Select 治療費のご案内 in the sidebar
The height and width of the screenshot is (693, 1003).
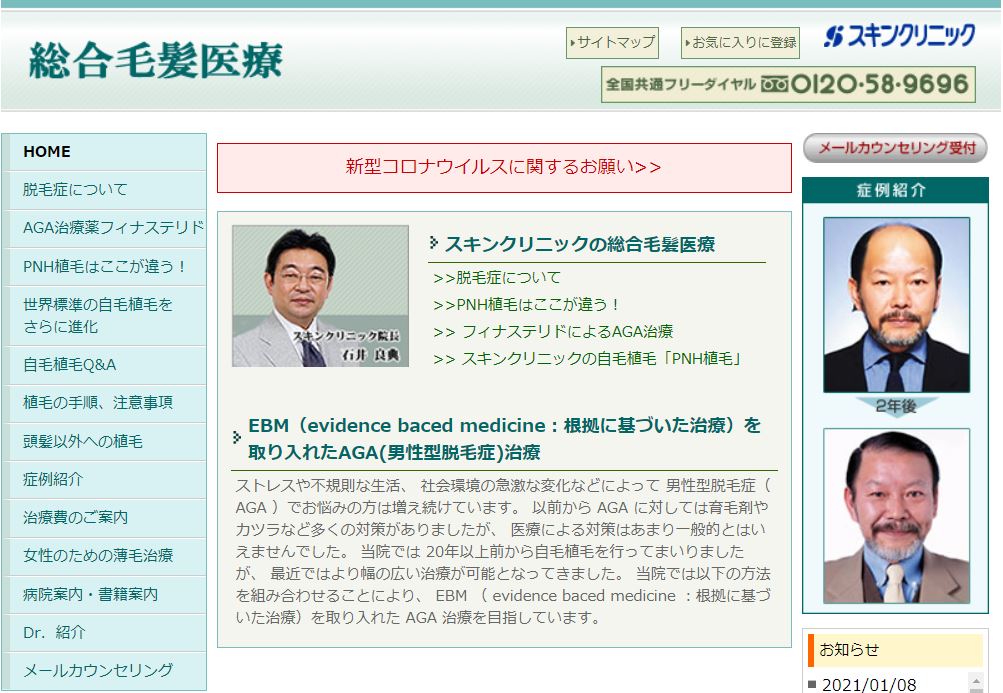[x=75, y=518]
